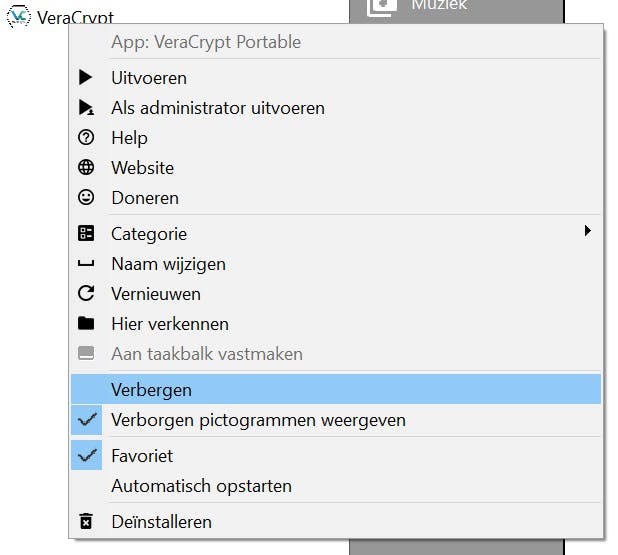Click the play icon beside Uitvoeren

pos(86,77)
